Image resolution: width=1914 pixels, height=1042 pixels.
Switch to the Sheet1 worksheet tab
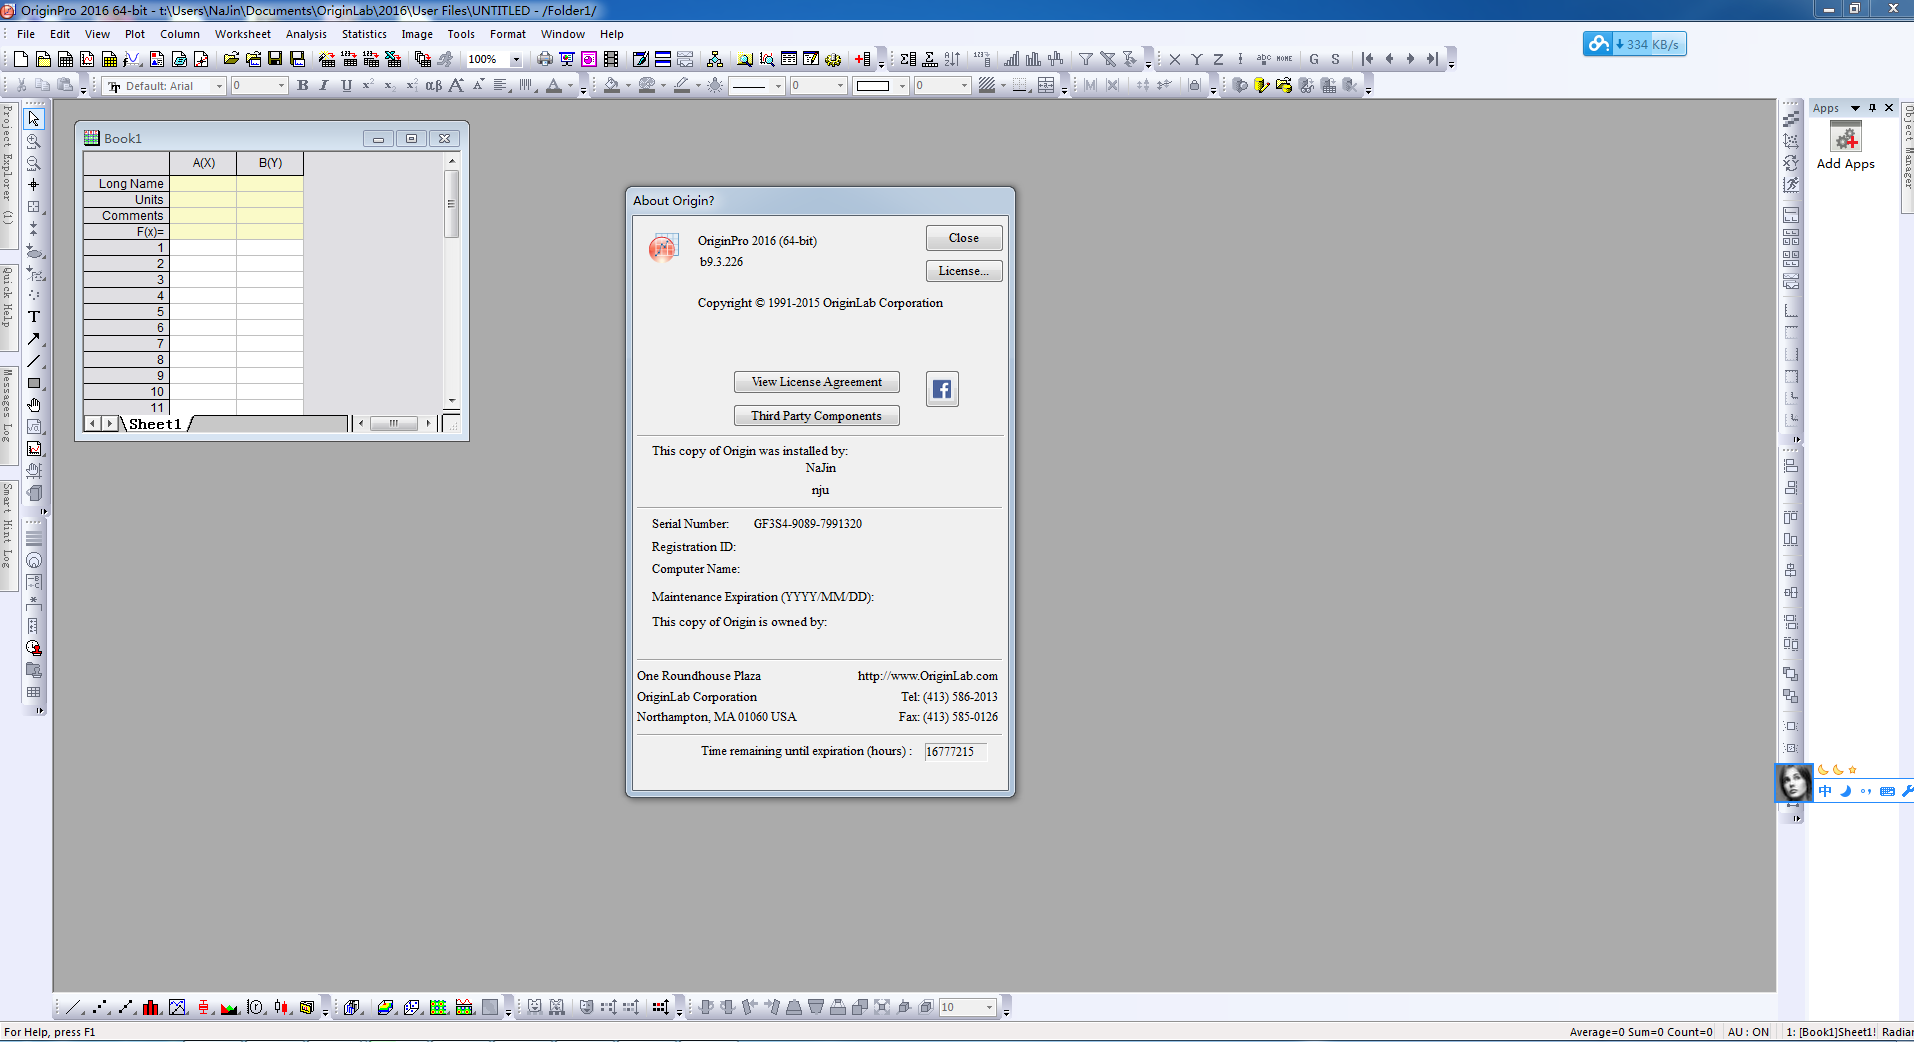(155, 424)
